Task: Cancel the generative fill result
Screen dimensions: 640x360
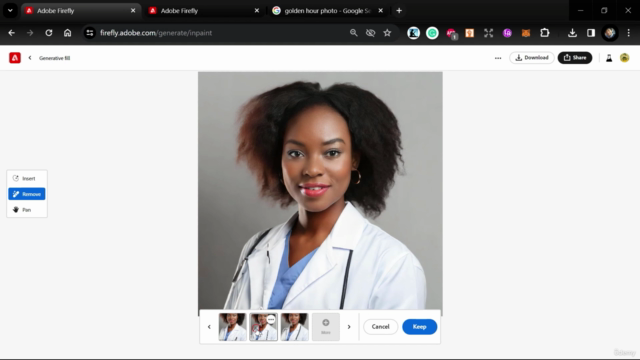Action: [x=380, y=327]
